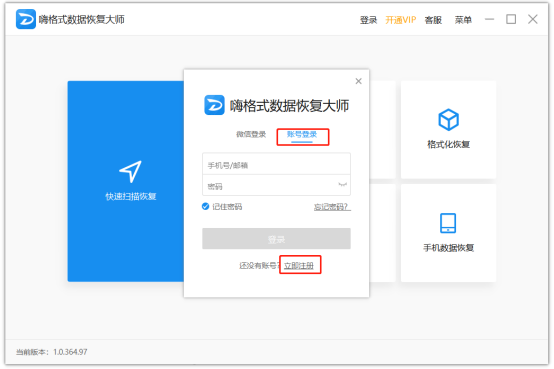This screenshot has width=554, height=369.
Task: Maximize the application window
Action: pos(511,19)
